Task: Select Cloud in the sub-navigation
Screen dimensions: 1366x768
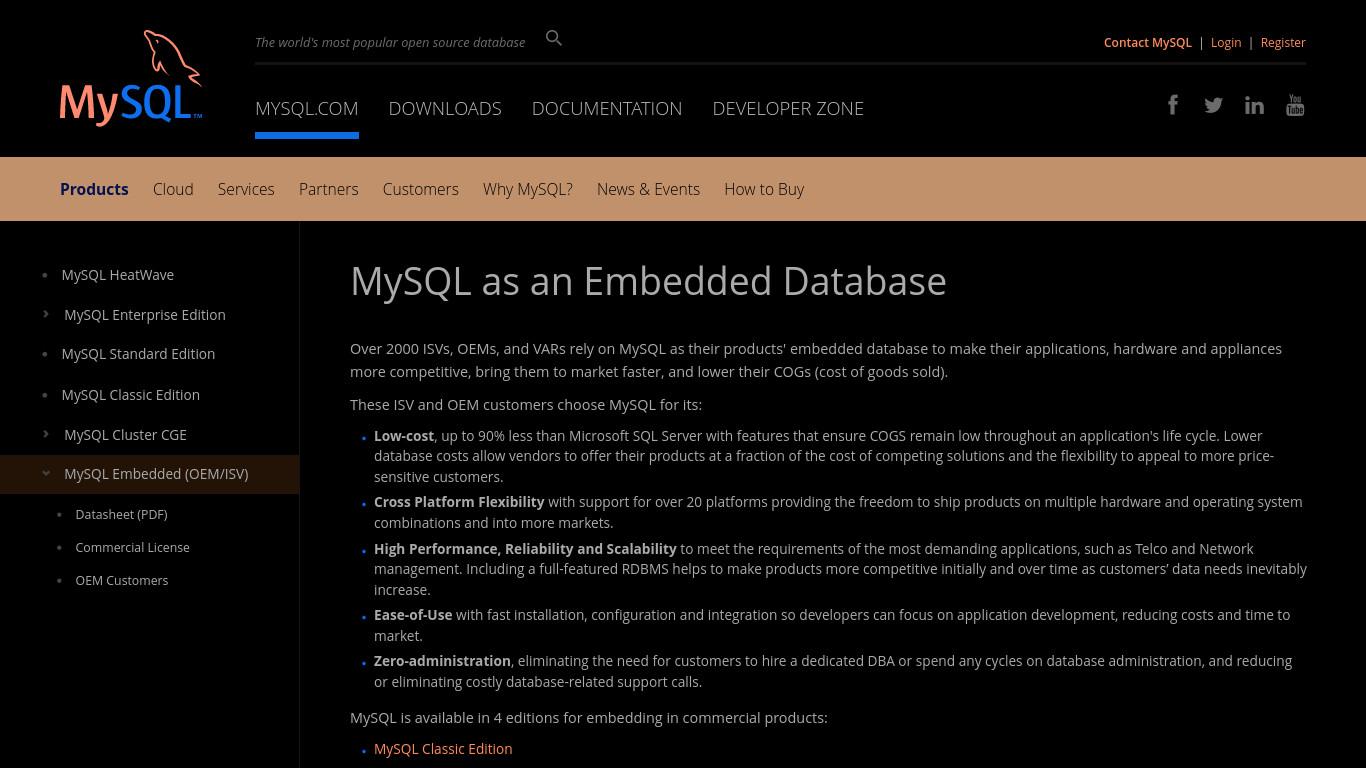Action: tap(173, 189)
